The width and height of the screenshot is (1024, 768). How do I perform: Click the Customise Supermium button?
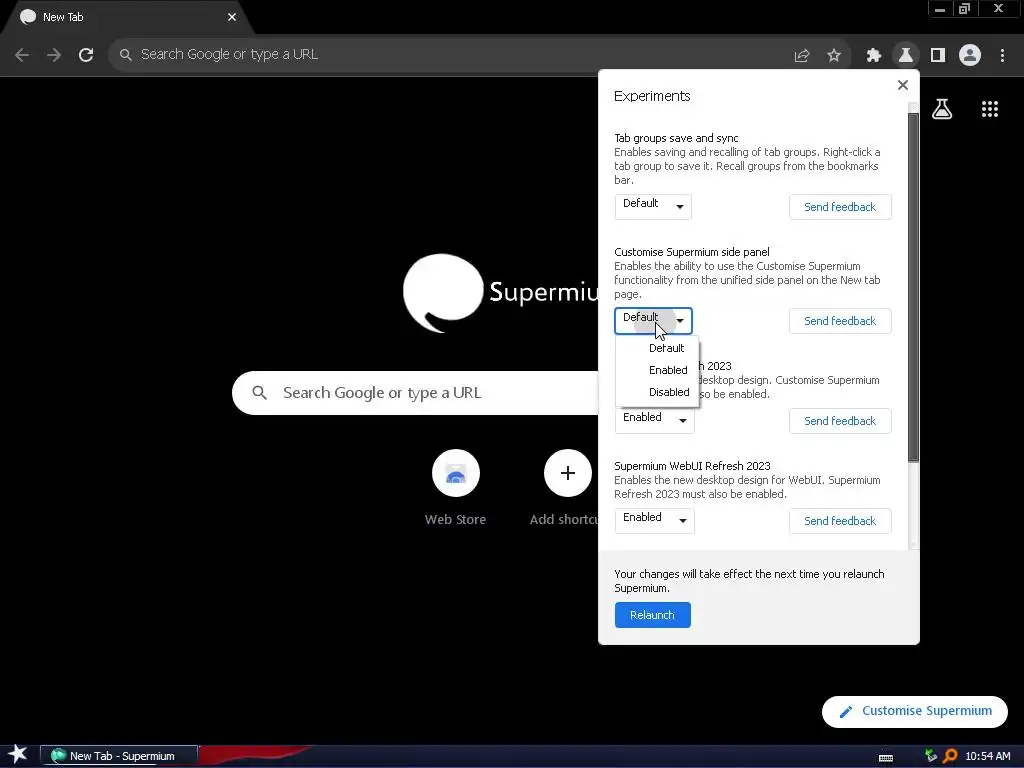click(914, 711)
